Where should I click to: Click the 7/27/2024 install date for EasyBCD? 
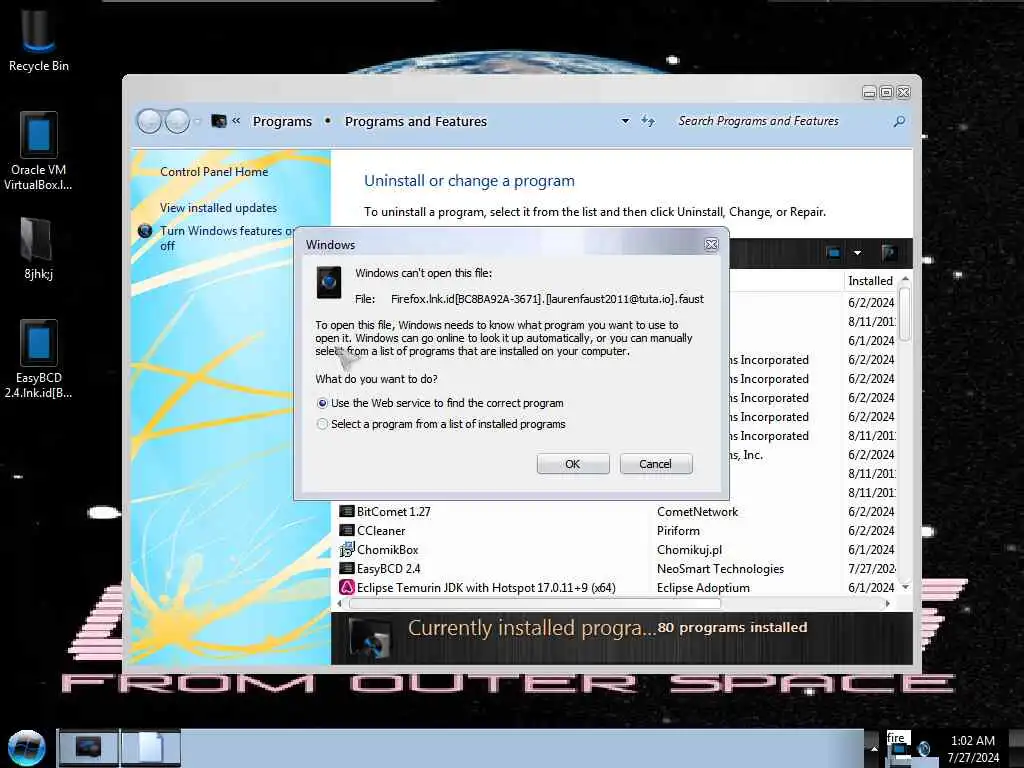coord(871,568)
